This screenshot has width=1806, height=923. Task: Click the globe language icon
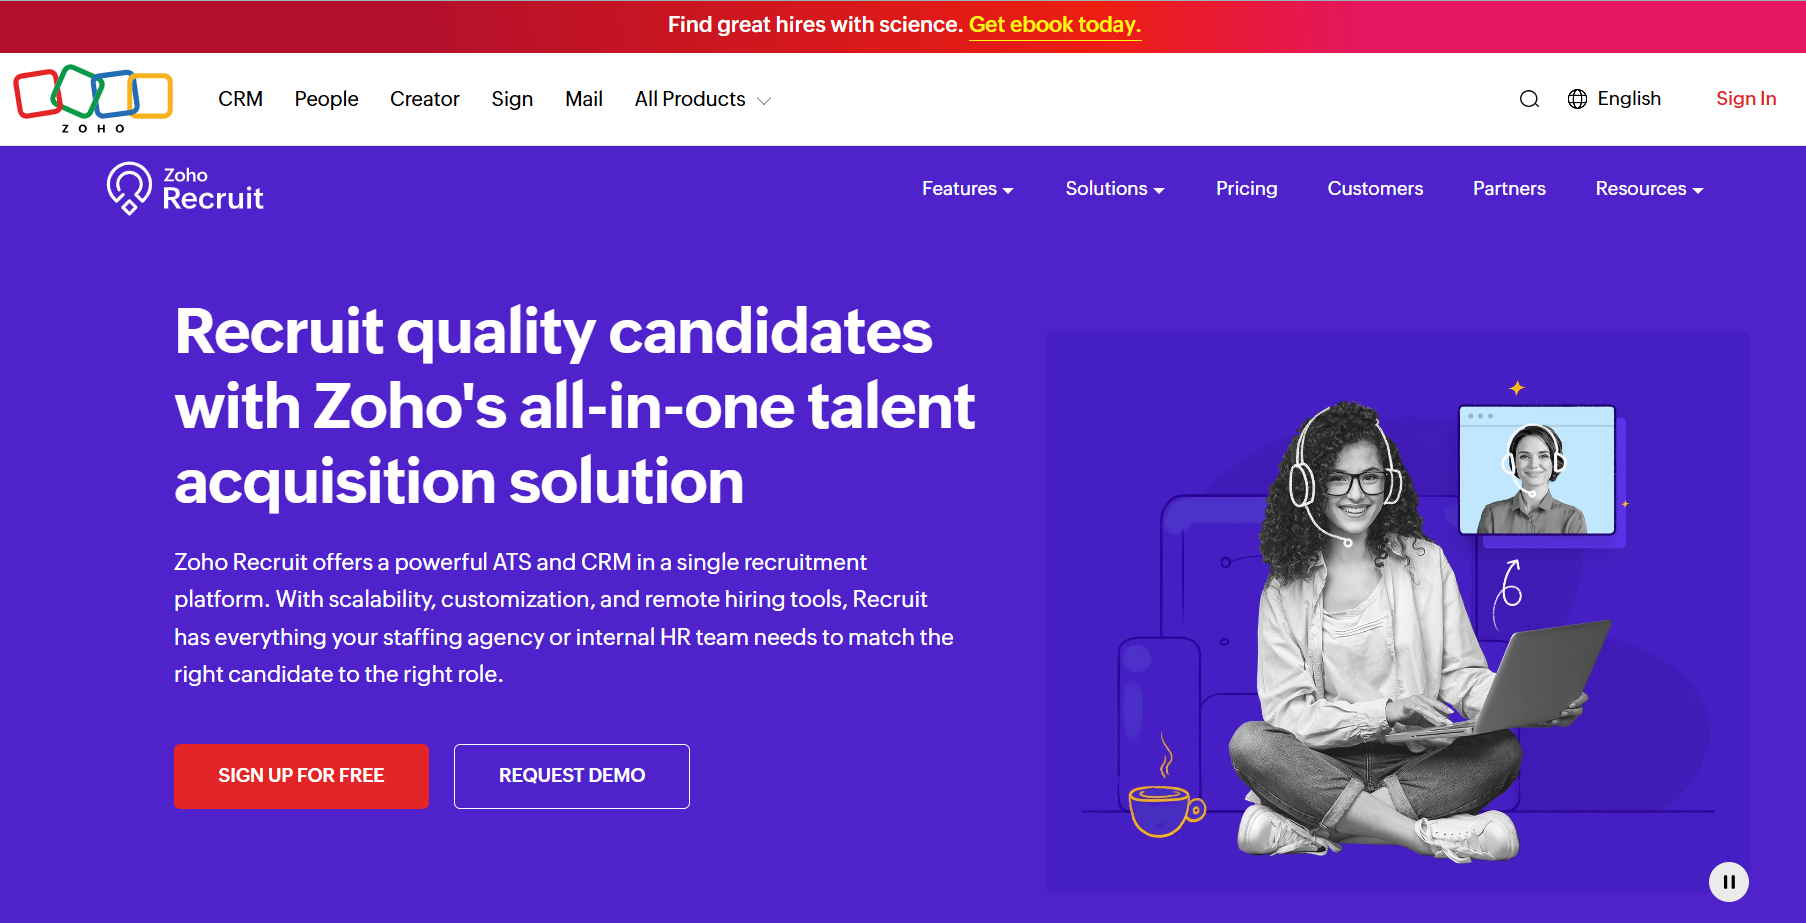pyautogui.click(x=1577, y=98)
